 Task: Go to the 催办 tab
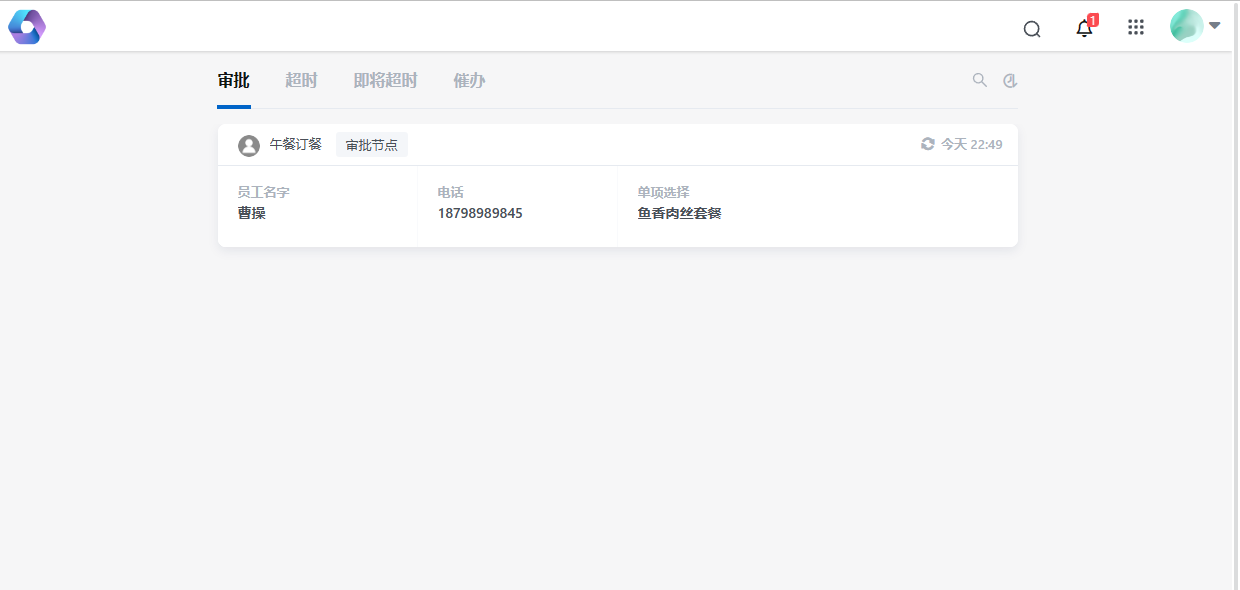point(469,81)
